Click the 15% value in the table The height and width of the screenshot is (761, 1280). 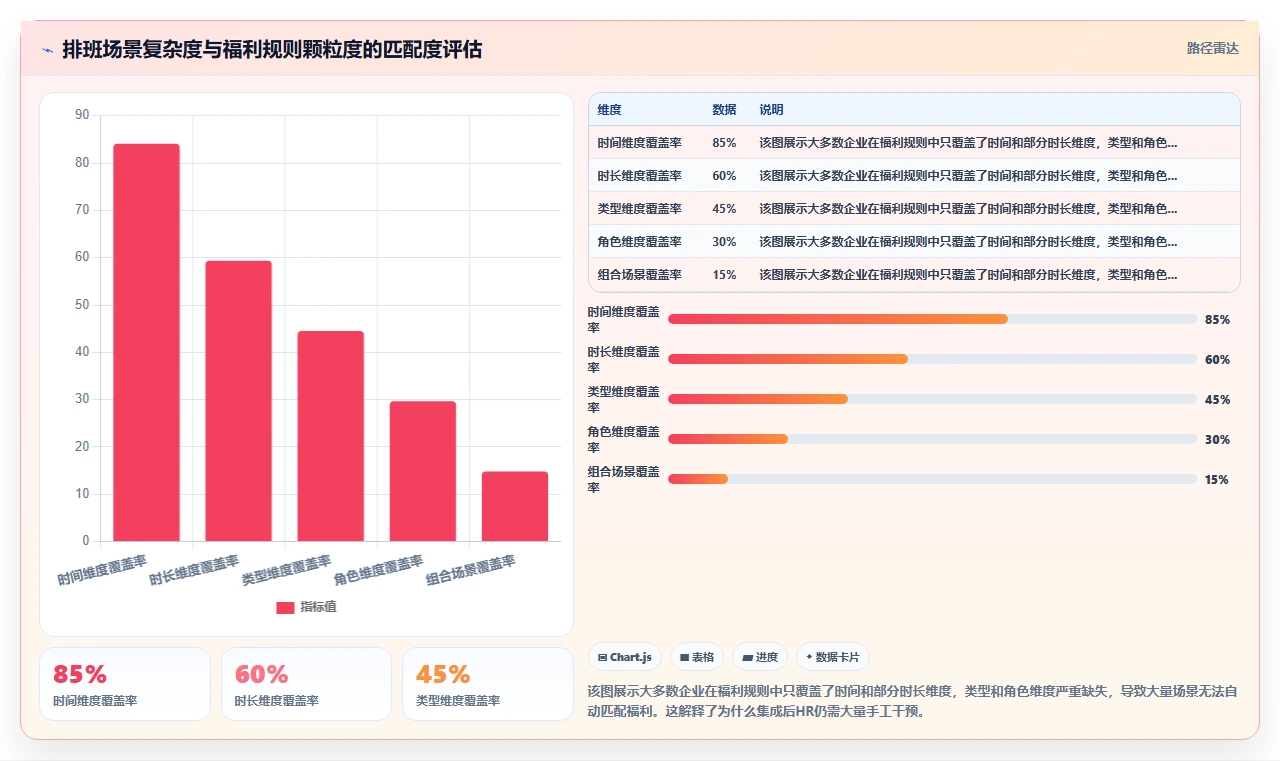[724, 274]
